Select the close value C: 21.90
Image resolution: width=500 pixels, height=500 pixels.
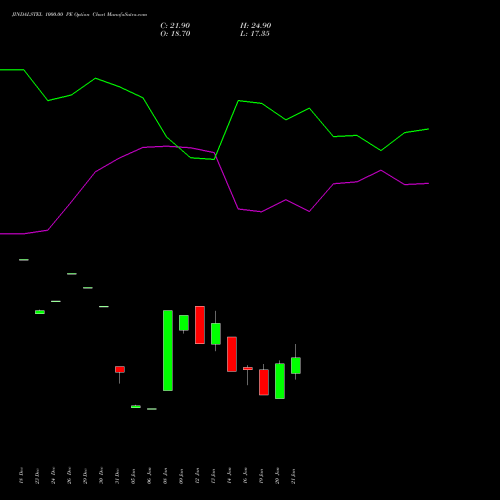coord(175,26)
